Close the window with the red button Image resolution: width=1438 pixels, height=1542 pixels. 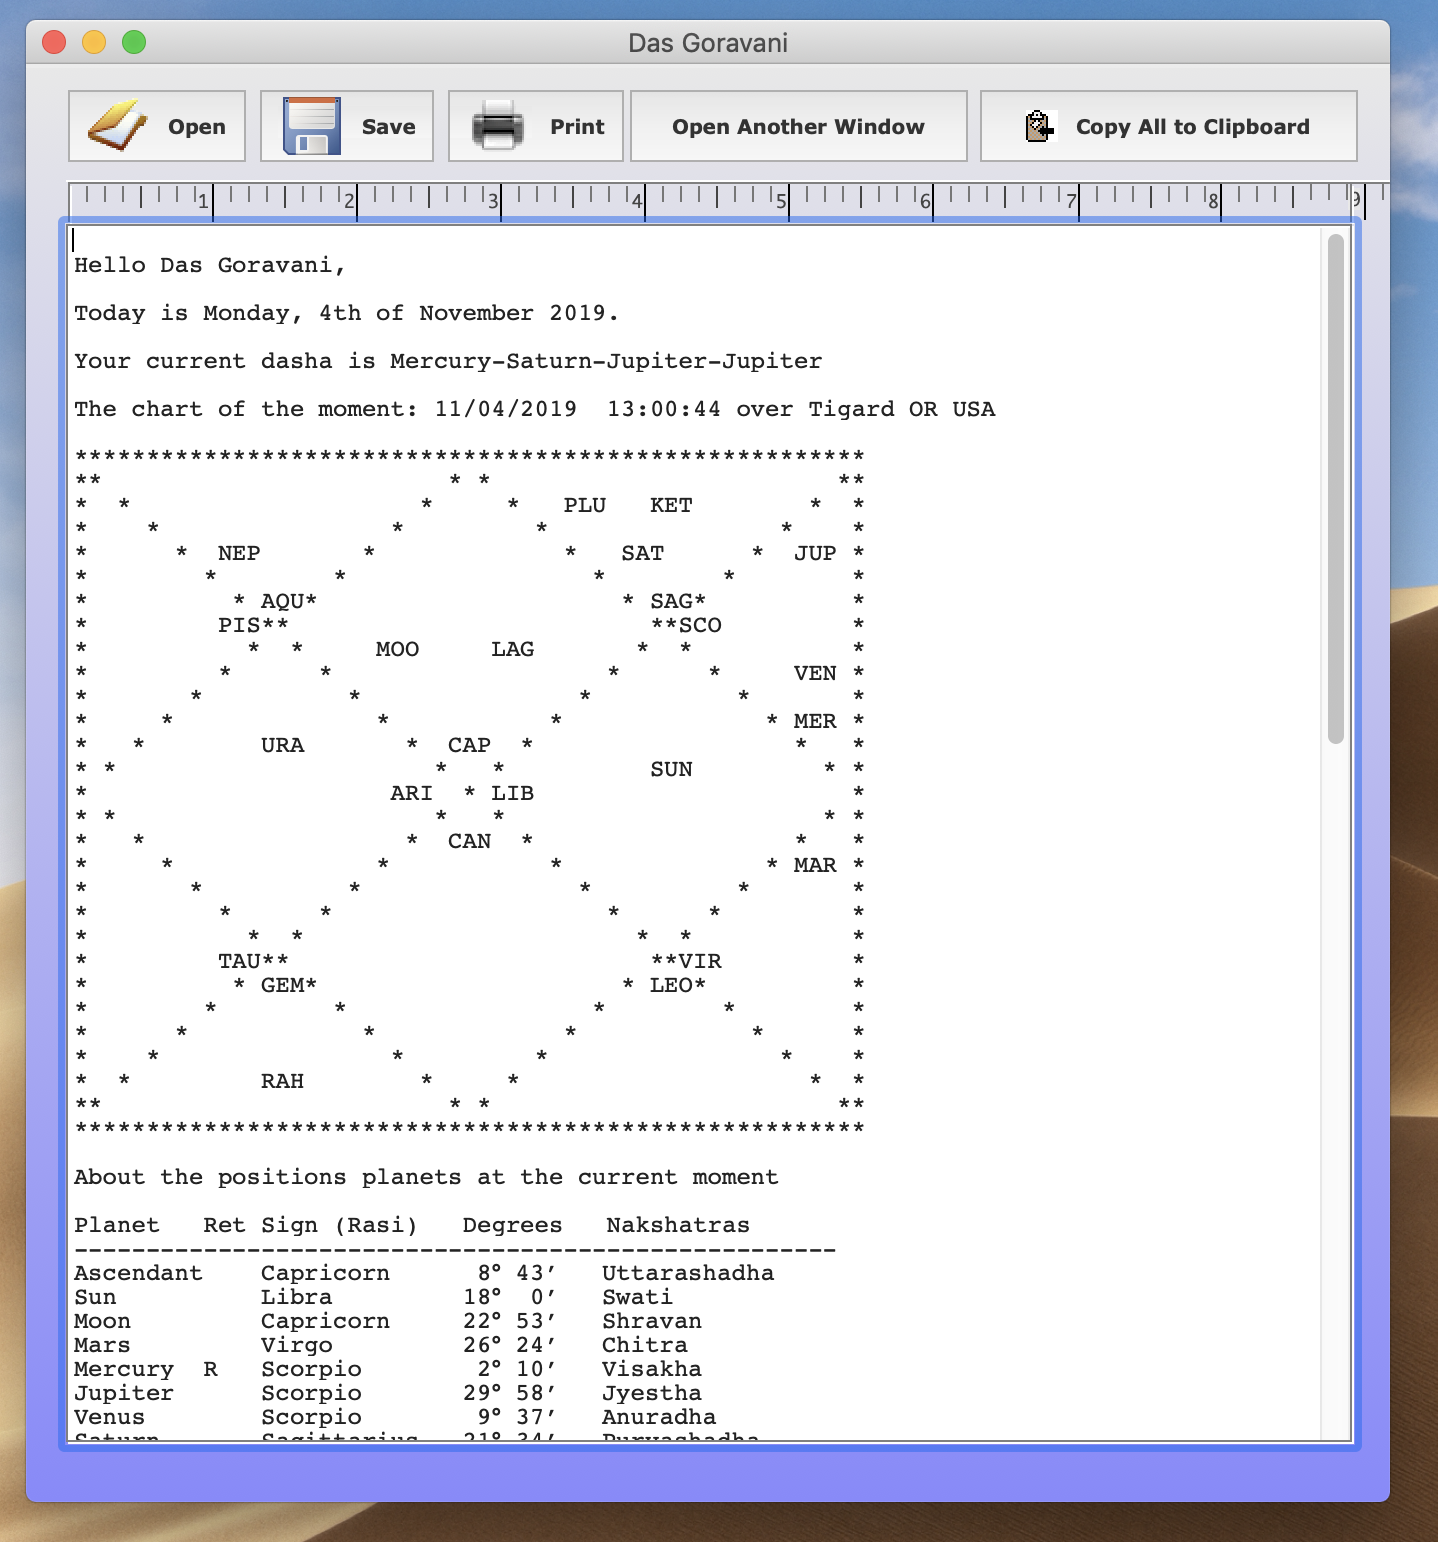[x=54, y=42]
